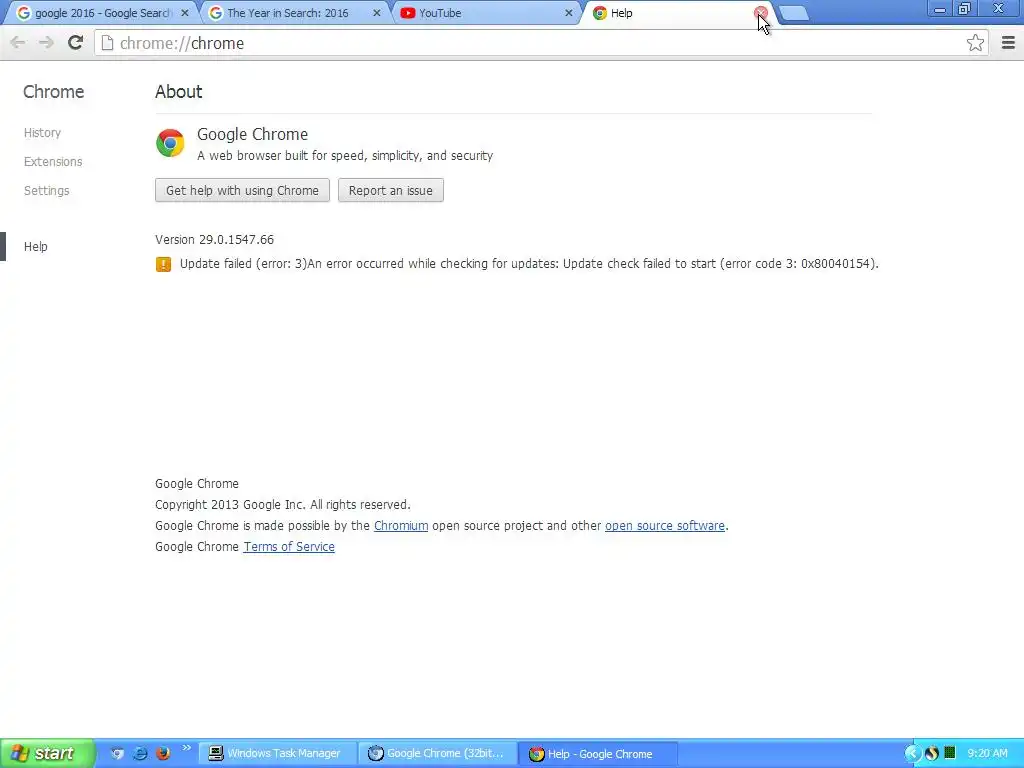Open the open source software link
The height and width of the screenshot is (768, 1024).
[x=665, y=526]
